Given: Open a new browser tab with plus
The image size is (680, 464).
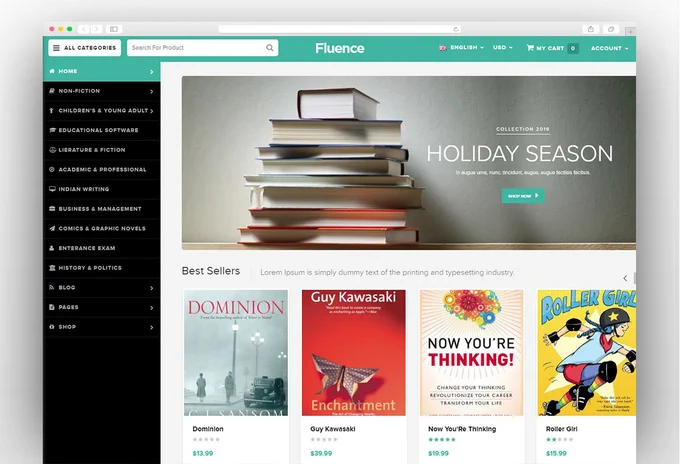Looking at the screenshot, I should click(x=631, y=31).
